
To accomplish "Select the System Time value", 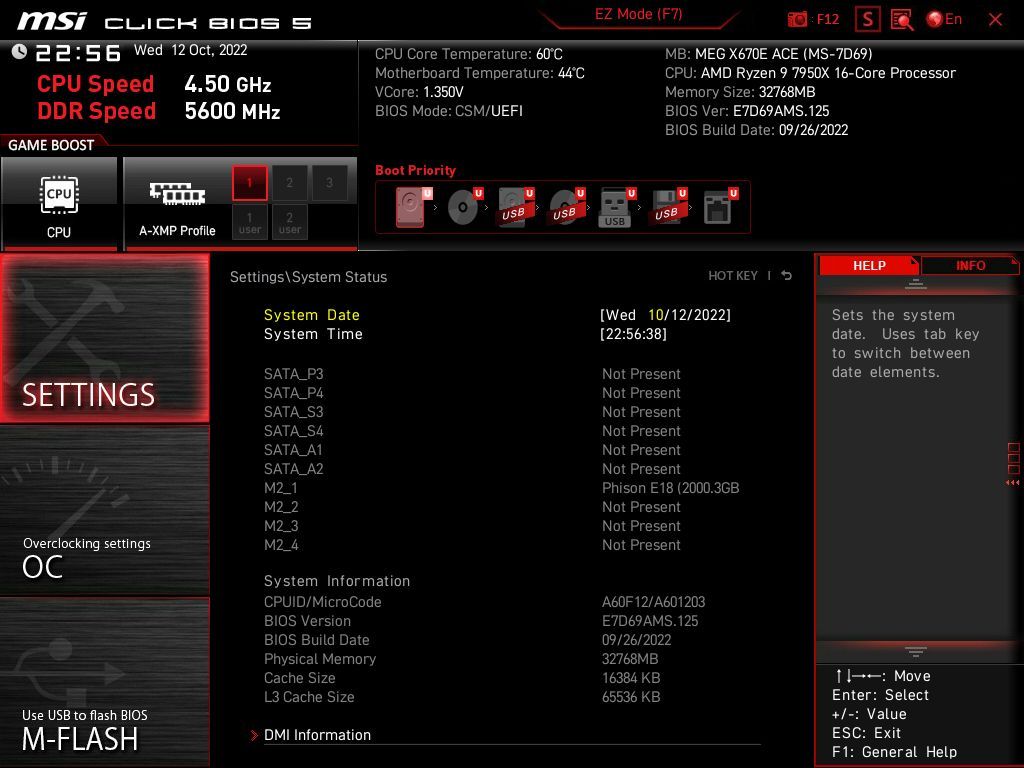I will coord(633,334).
